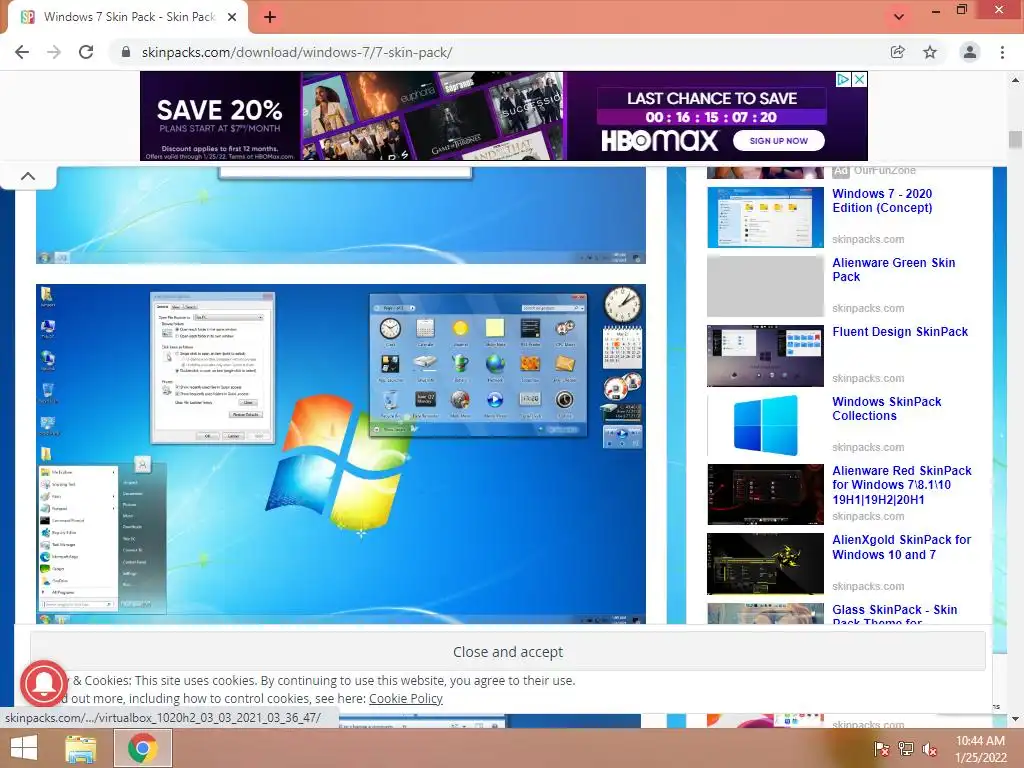Open the Chrome profile avatar
Image resolution: width=1024 pixels, height=768 pixels.
click(x=970, y=52)
